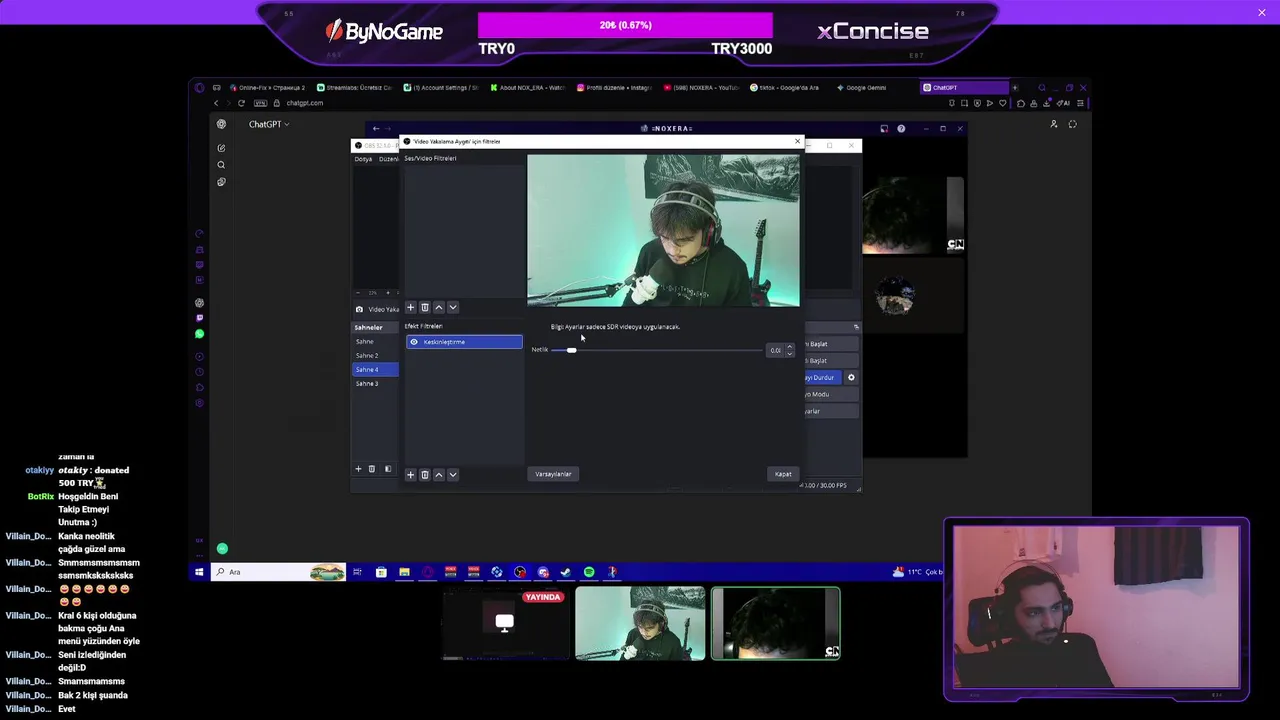The height and width of the screenshot is (720, 1280).
Task: Select the middle guitarist camera thumbnail
Action: tap(640, 624)
